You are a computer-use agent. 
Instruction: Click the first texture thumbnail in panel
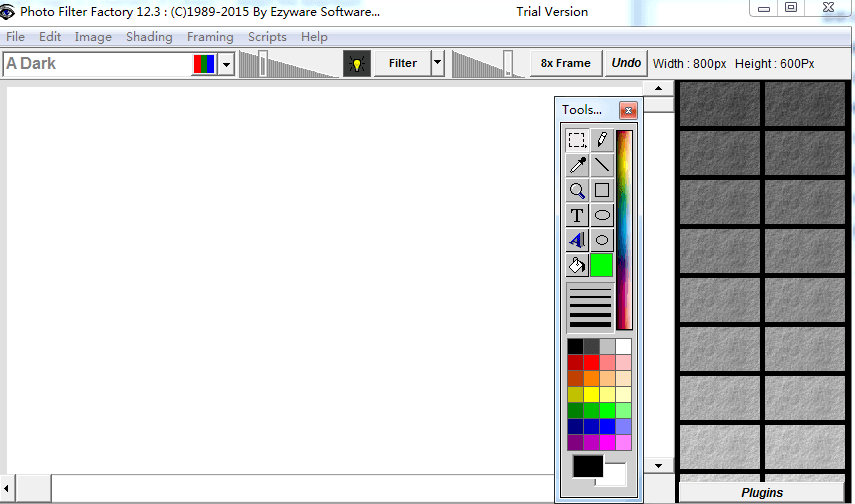(x=719, y=103)
